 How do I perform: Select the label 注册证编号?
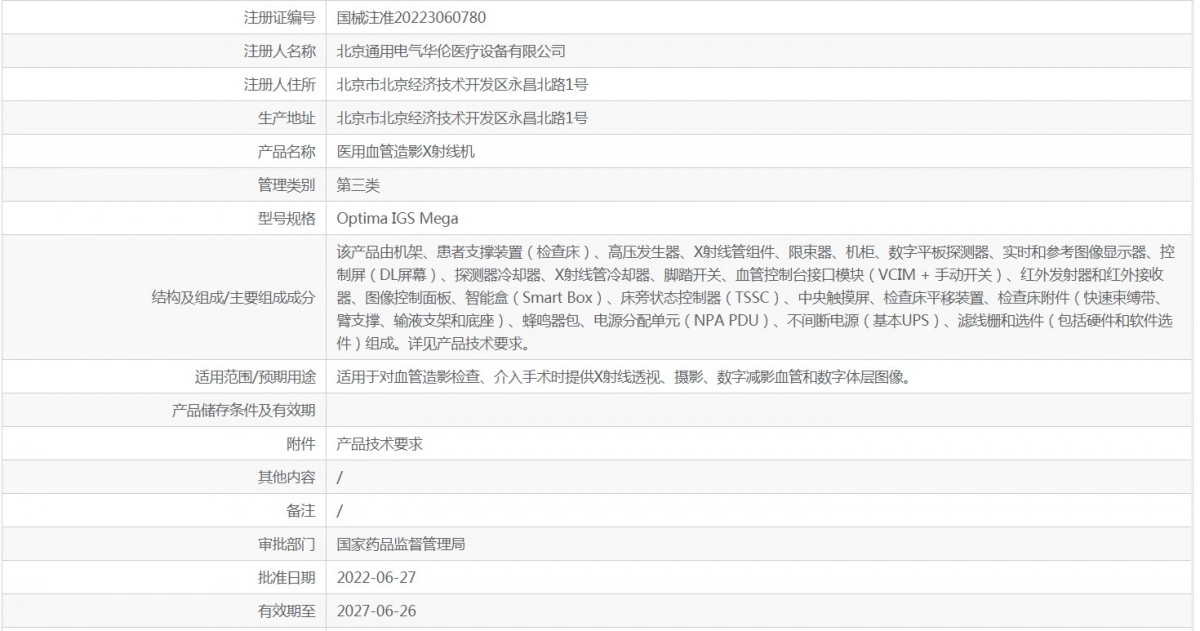pyautogui.click(x=279, y=17)
